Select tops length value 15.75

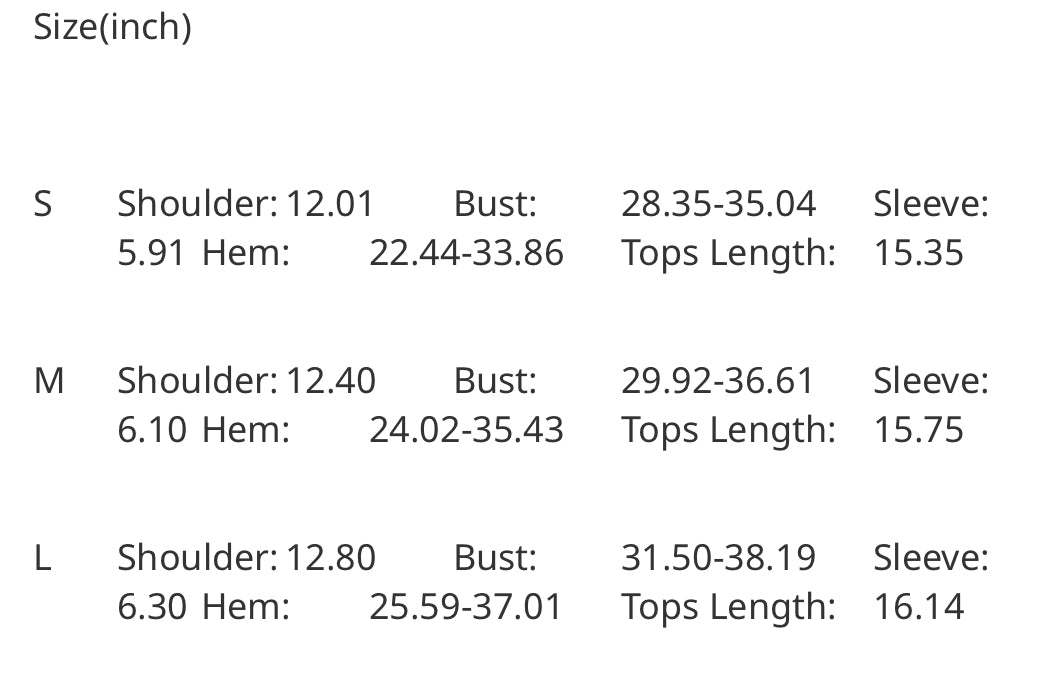point(918,430)
